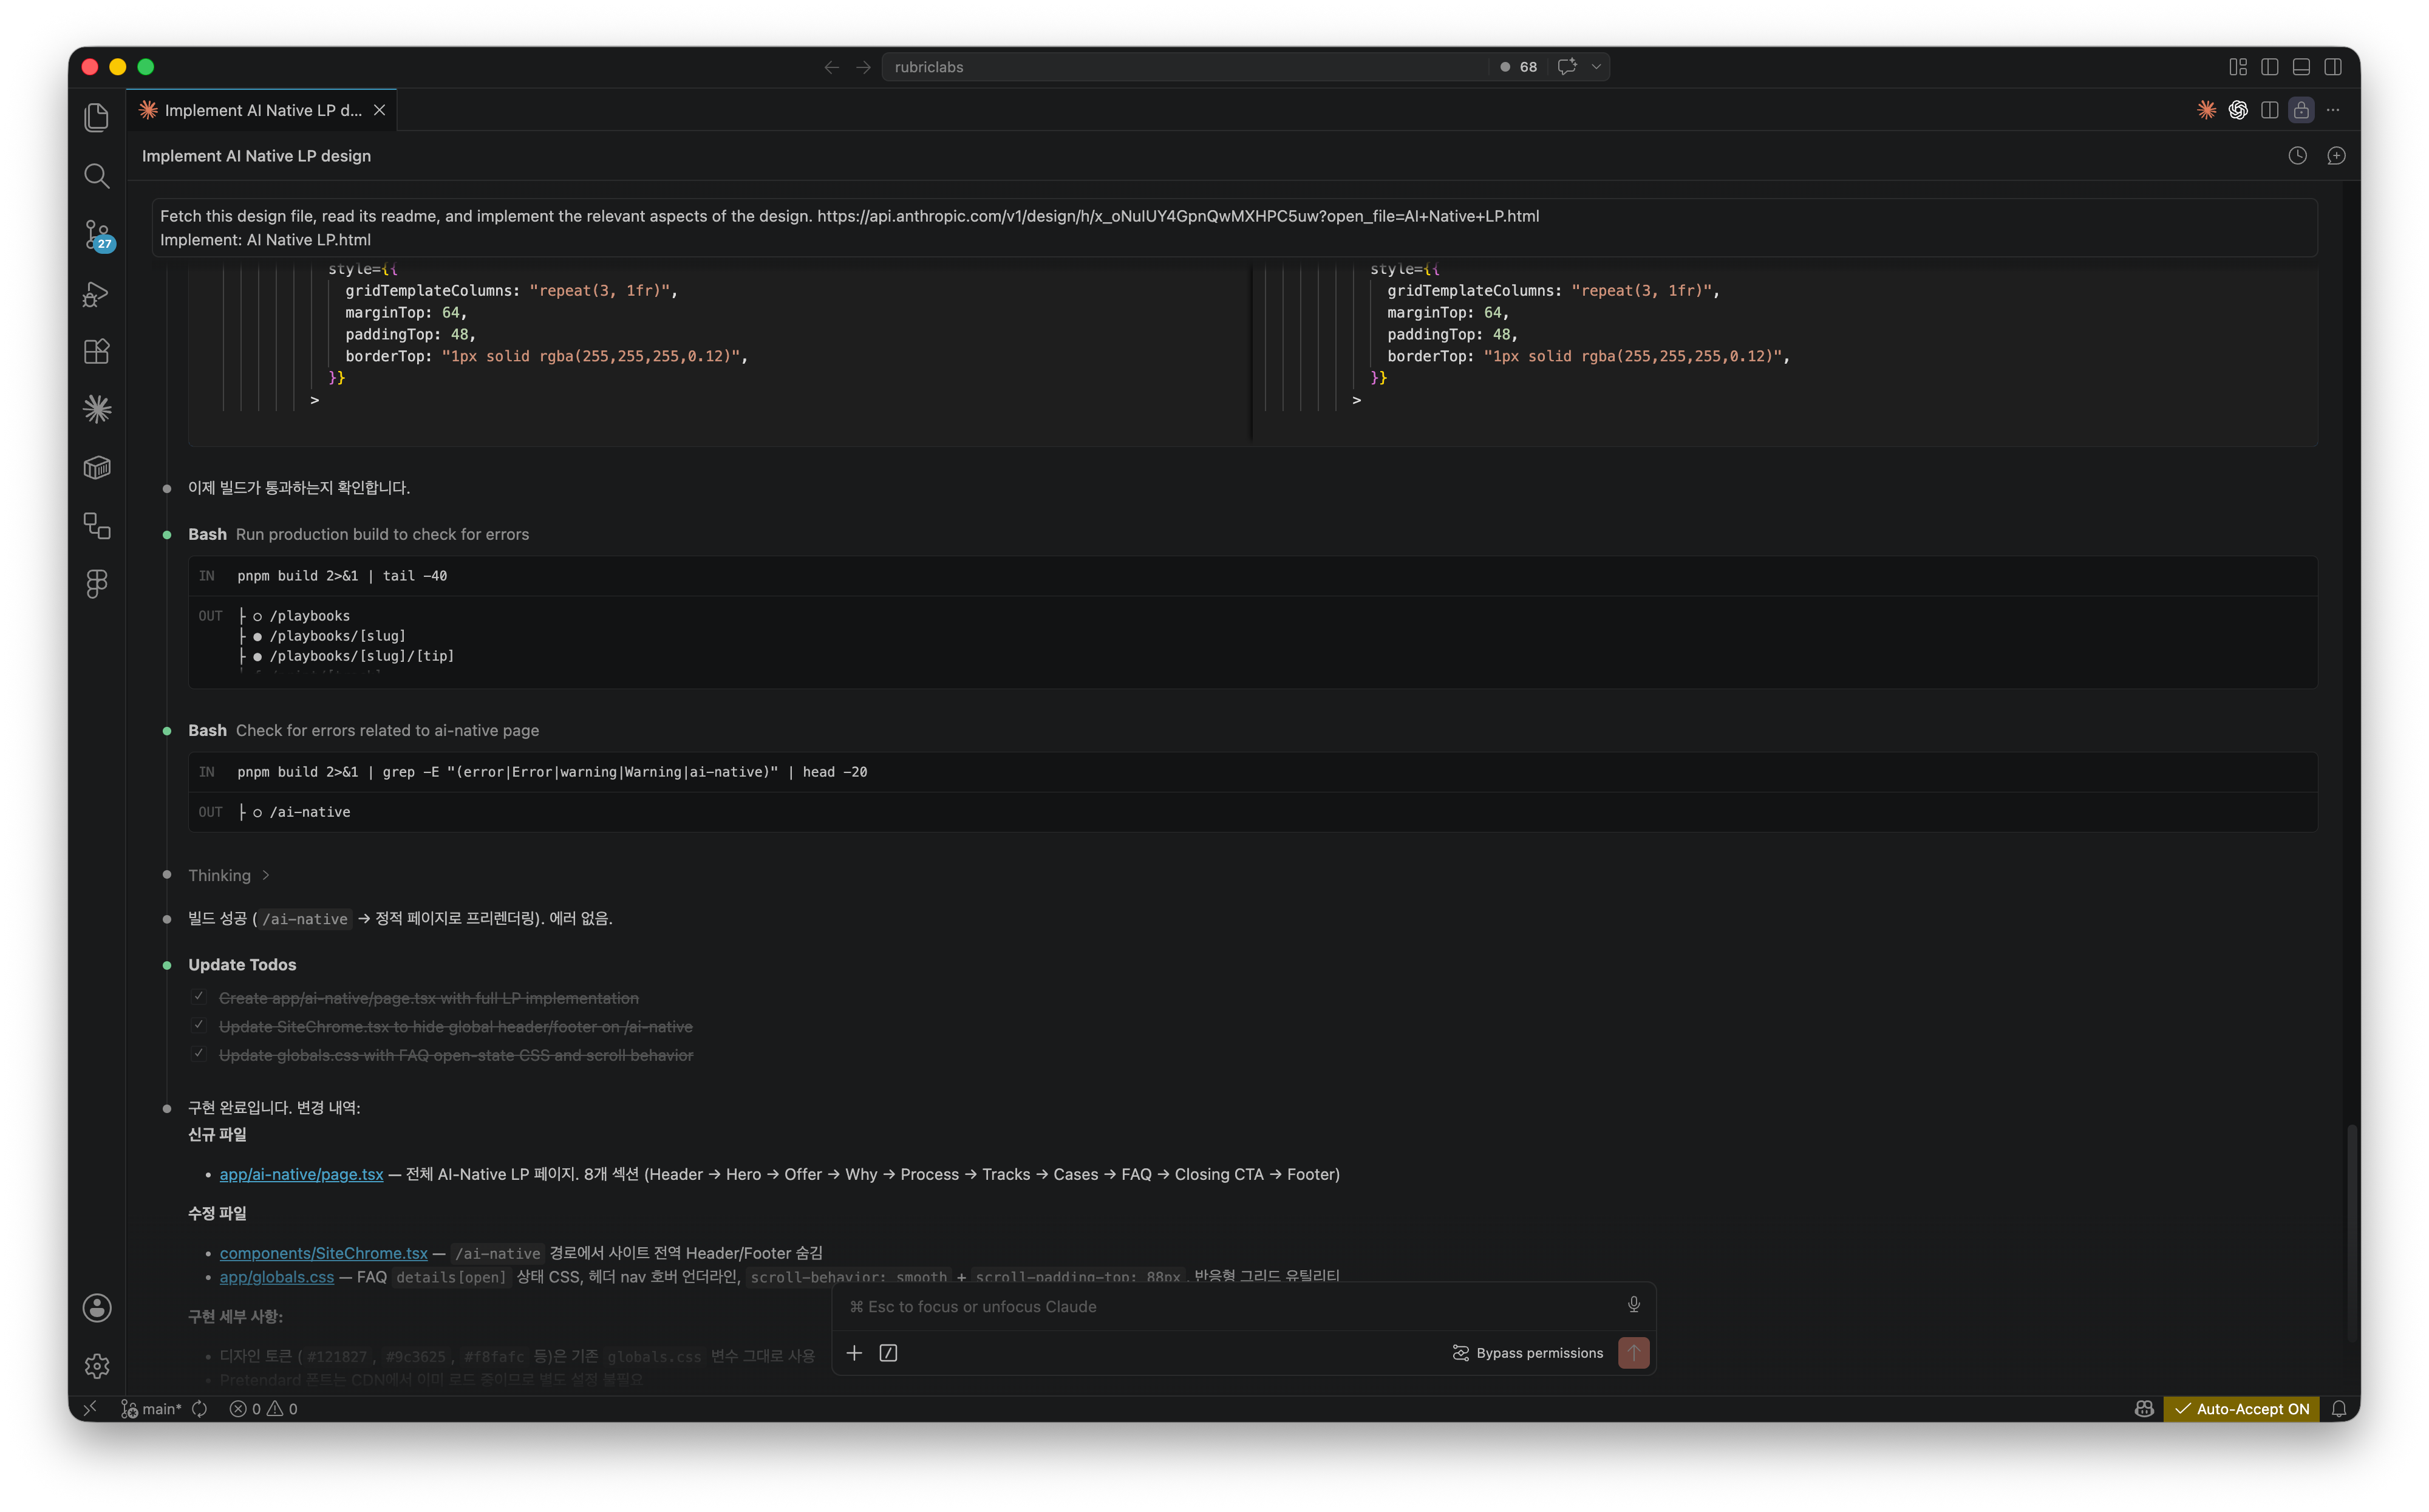Open the app/globals.css link
Screen dimensions: 2429x1512
tap(277, 1277)
